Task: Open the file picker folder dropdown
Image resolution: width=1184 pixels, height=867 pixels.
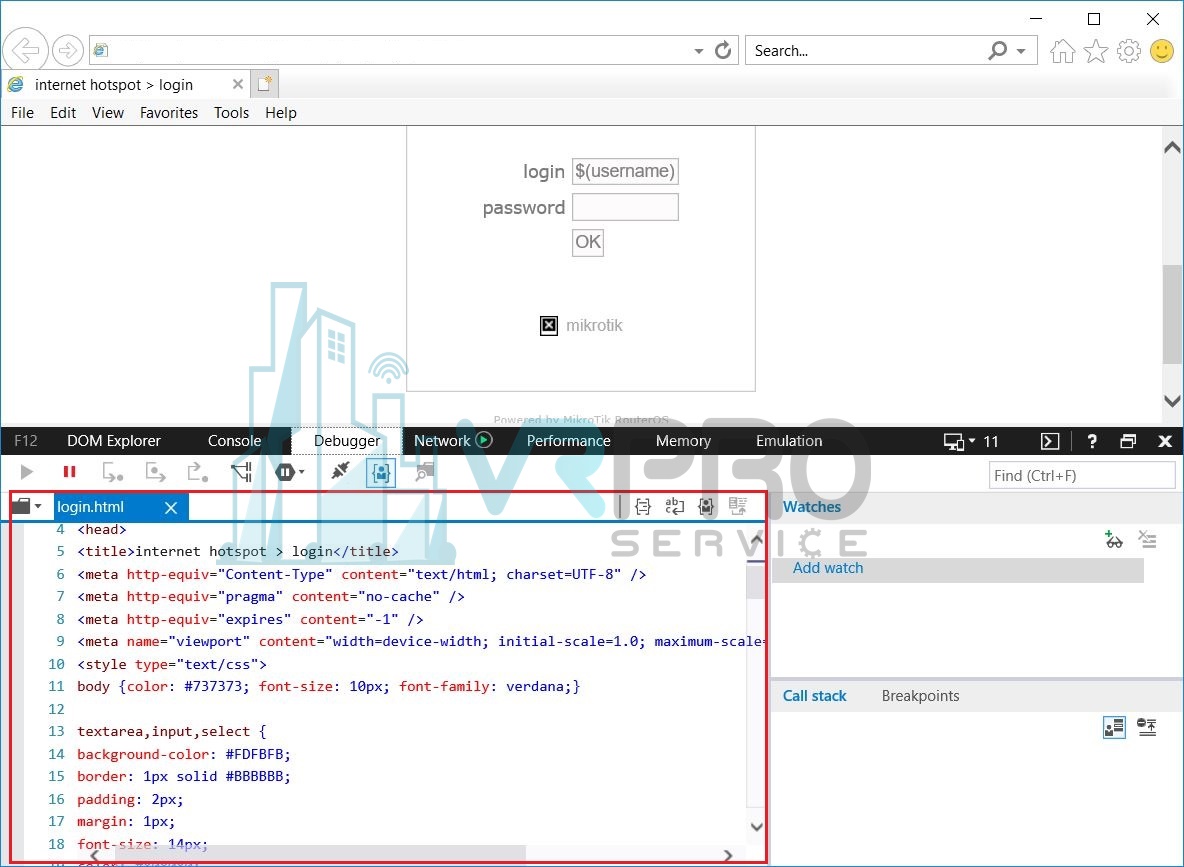Action: (x=26, y=507)
